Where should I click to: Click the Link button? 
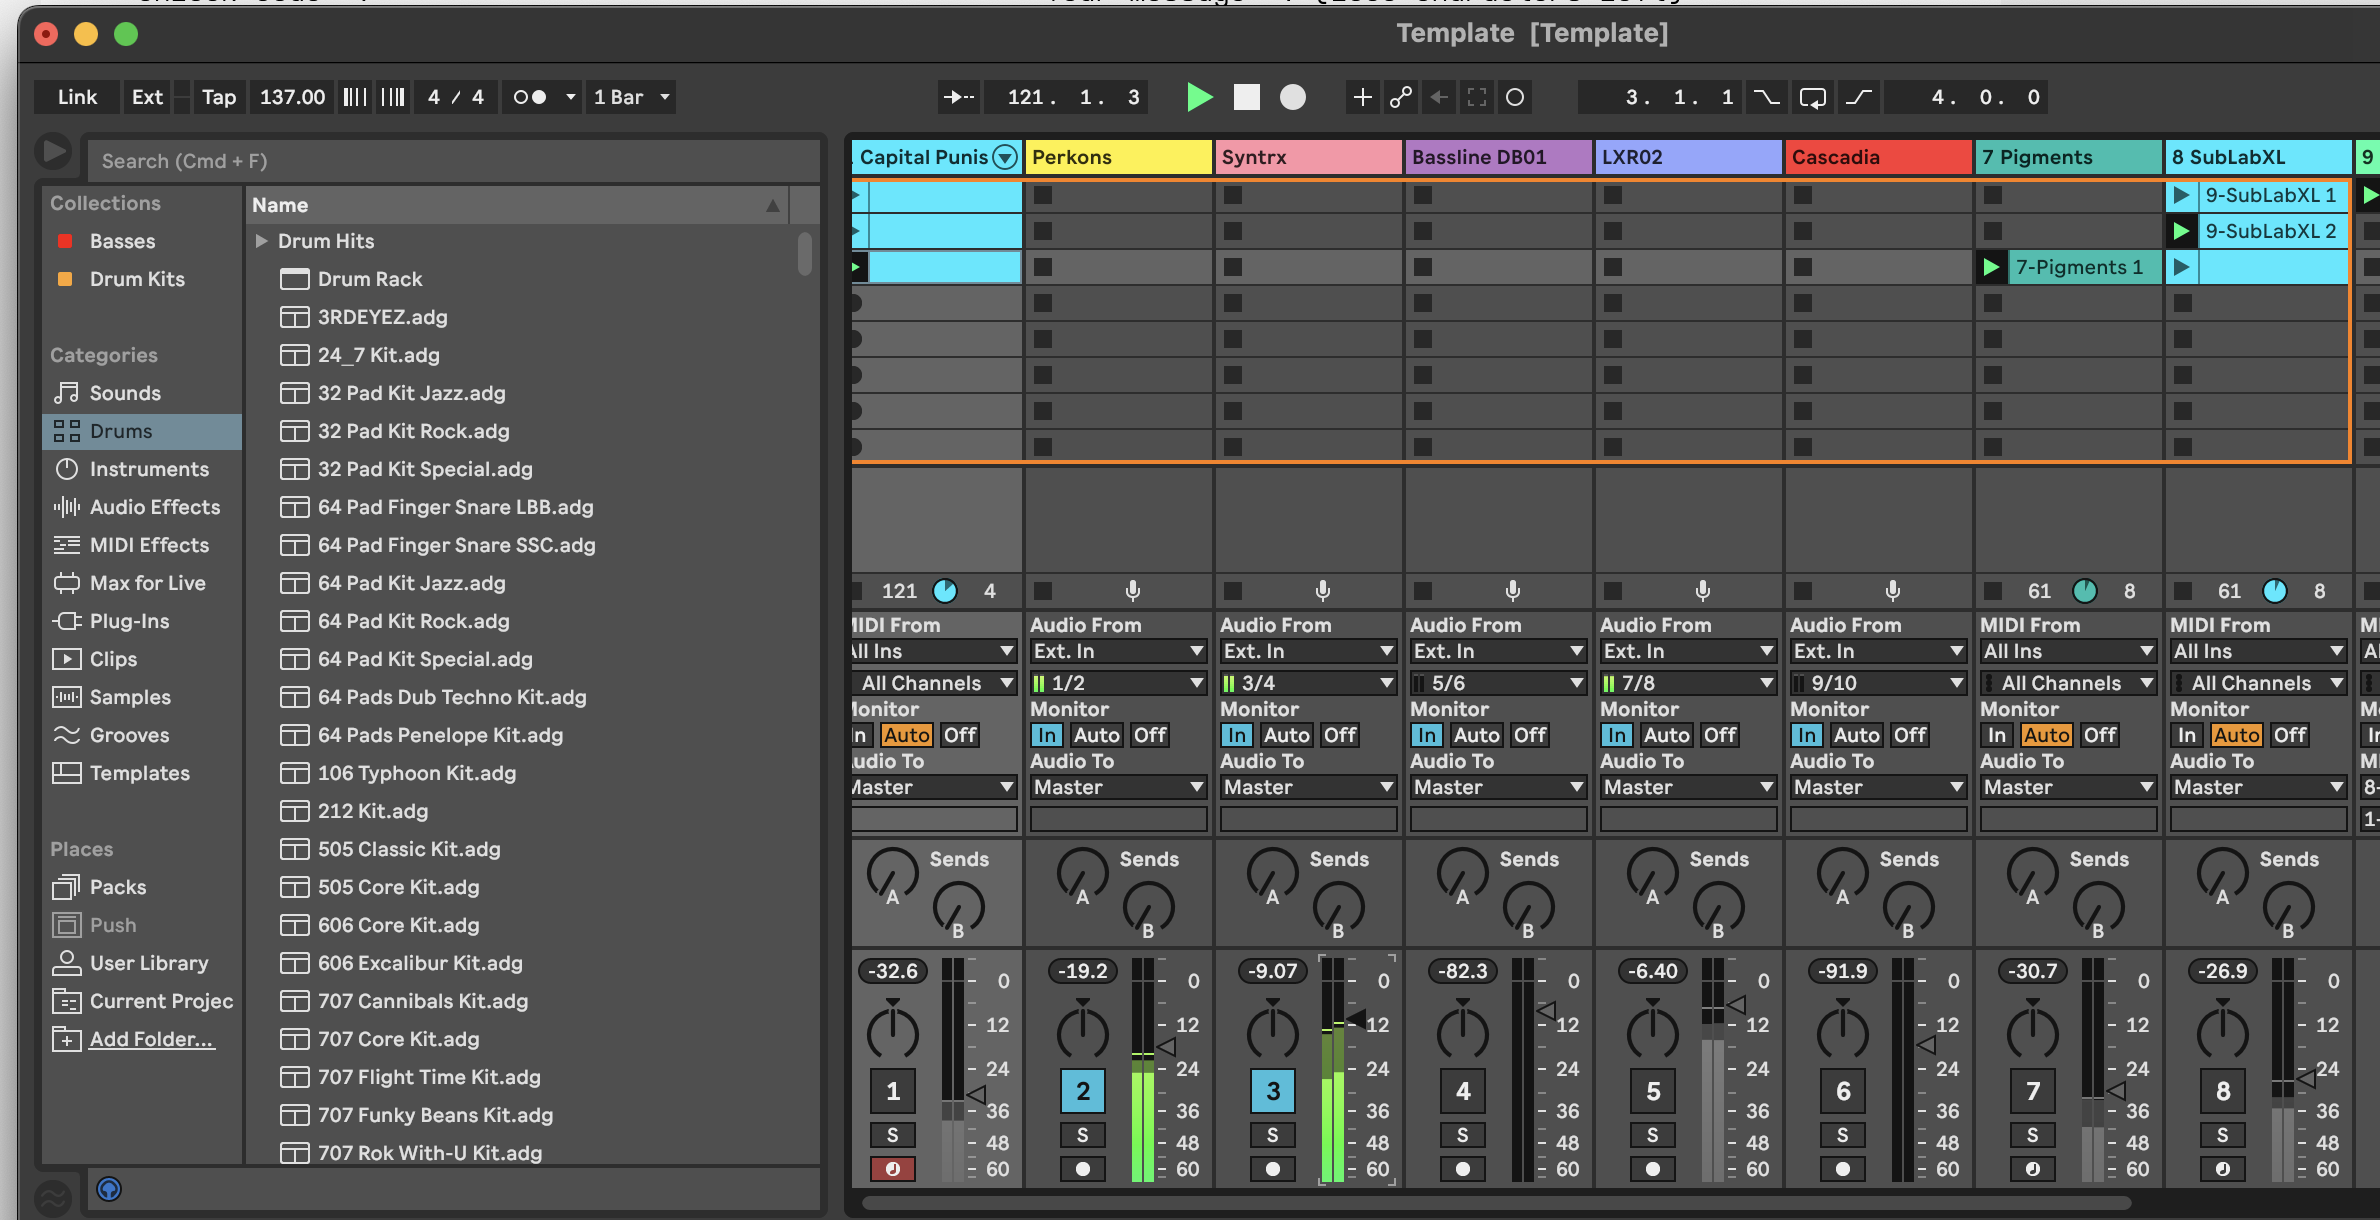coord(77,97)
